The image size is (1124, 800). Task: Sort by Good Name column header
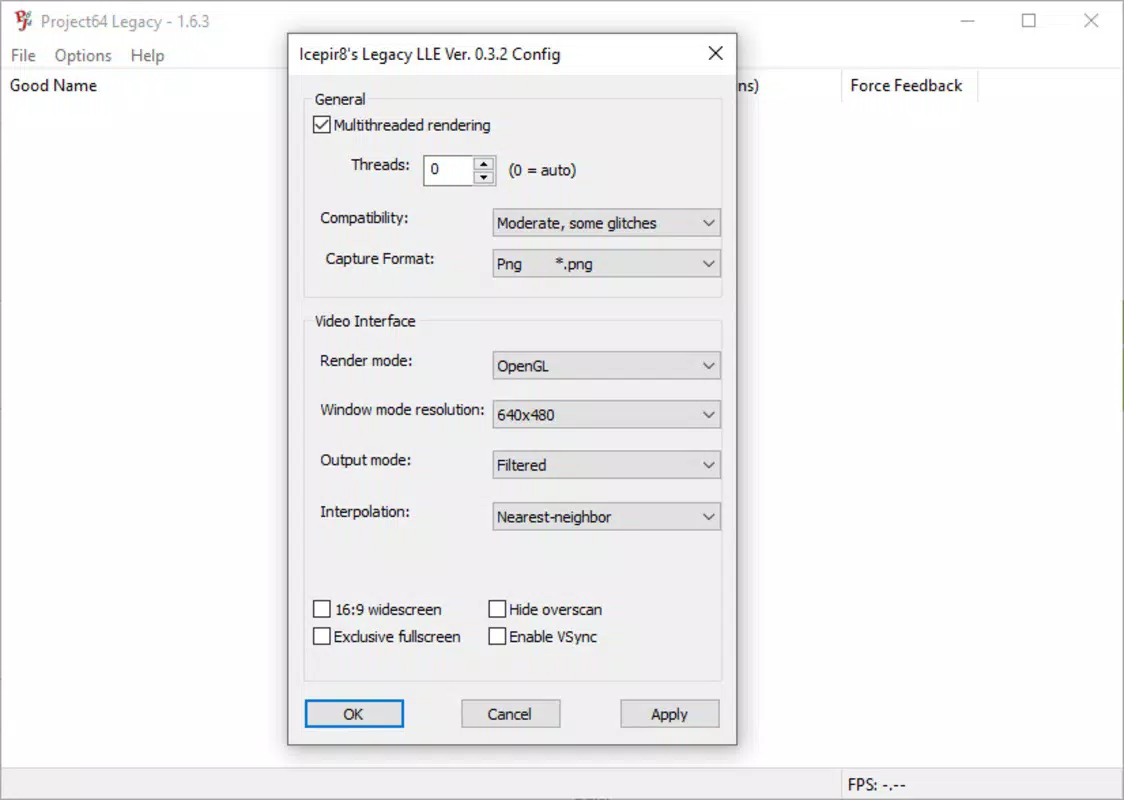pyautogui.click(x=53, y=85)
